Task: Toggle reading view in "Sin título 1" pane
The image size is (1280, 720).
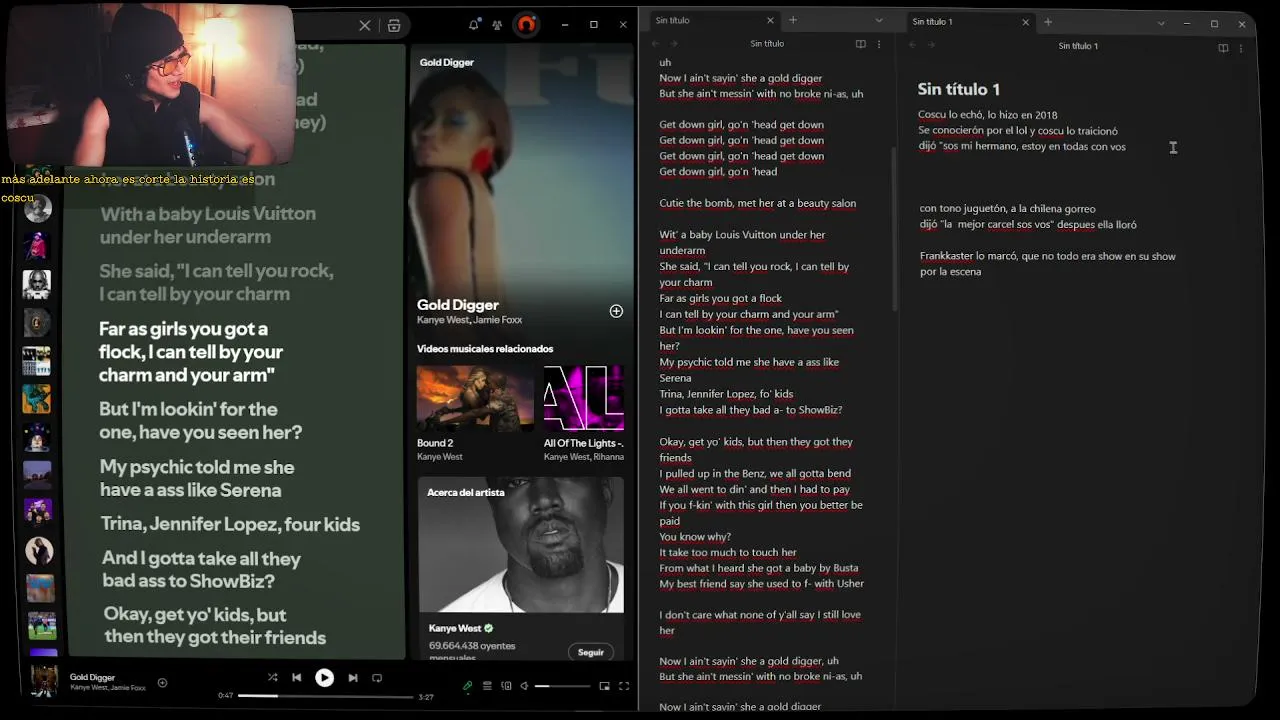Action: point(1223,47)
